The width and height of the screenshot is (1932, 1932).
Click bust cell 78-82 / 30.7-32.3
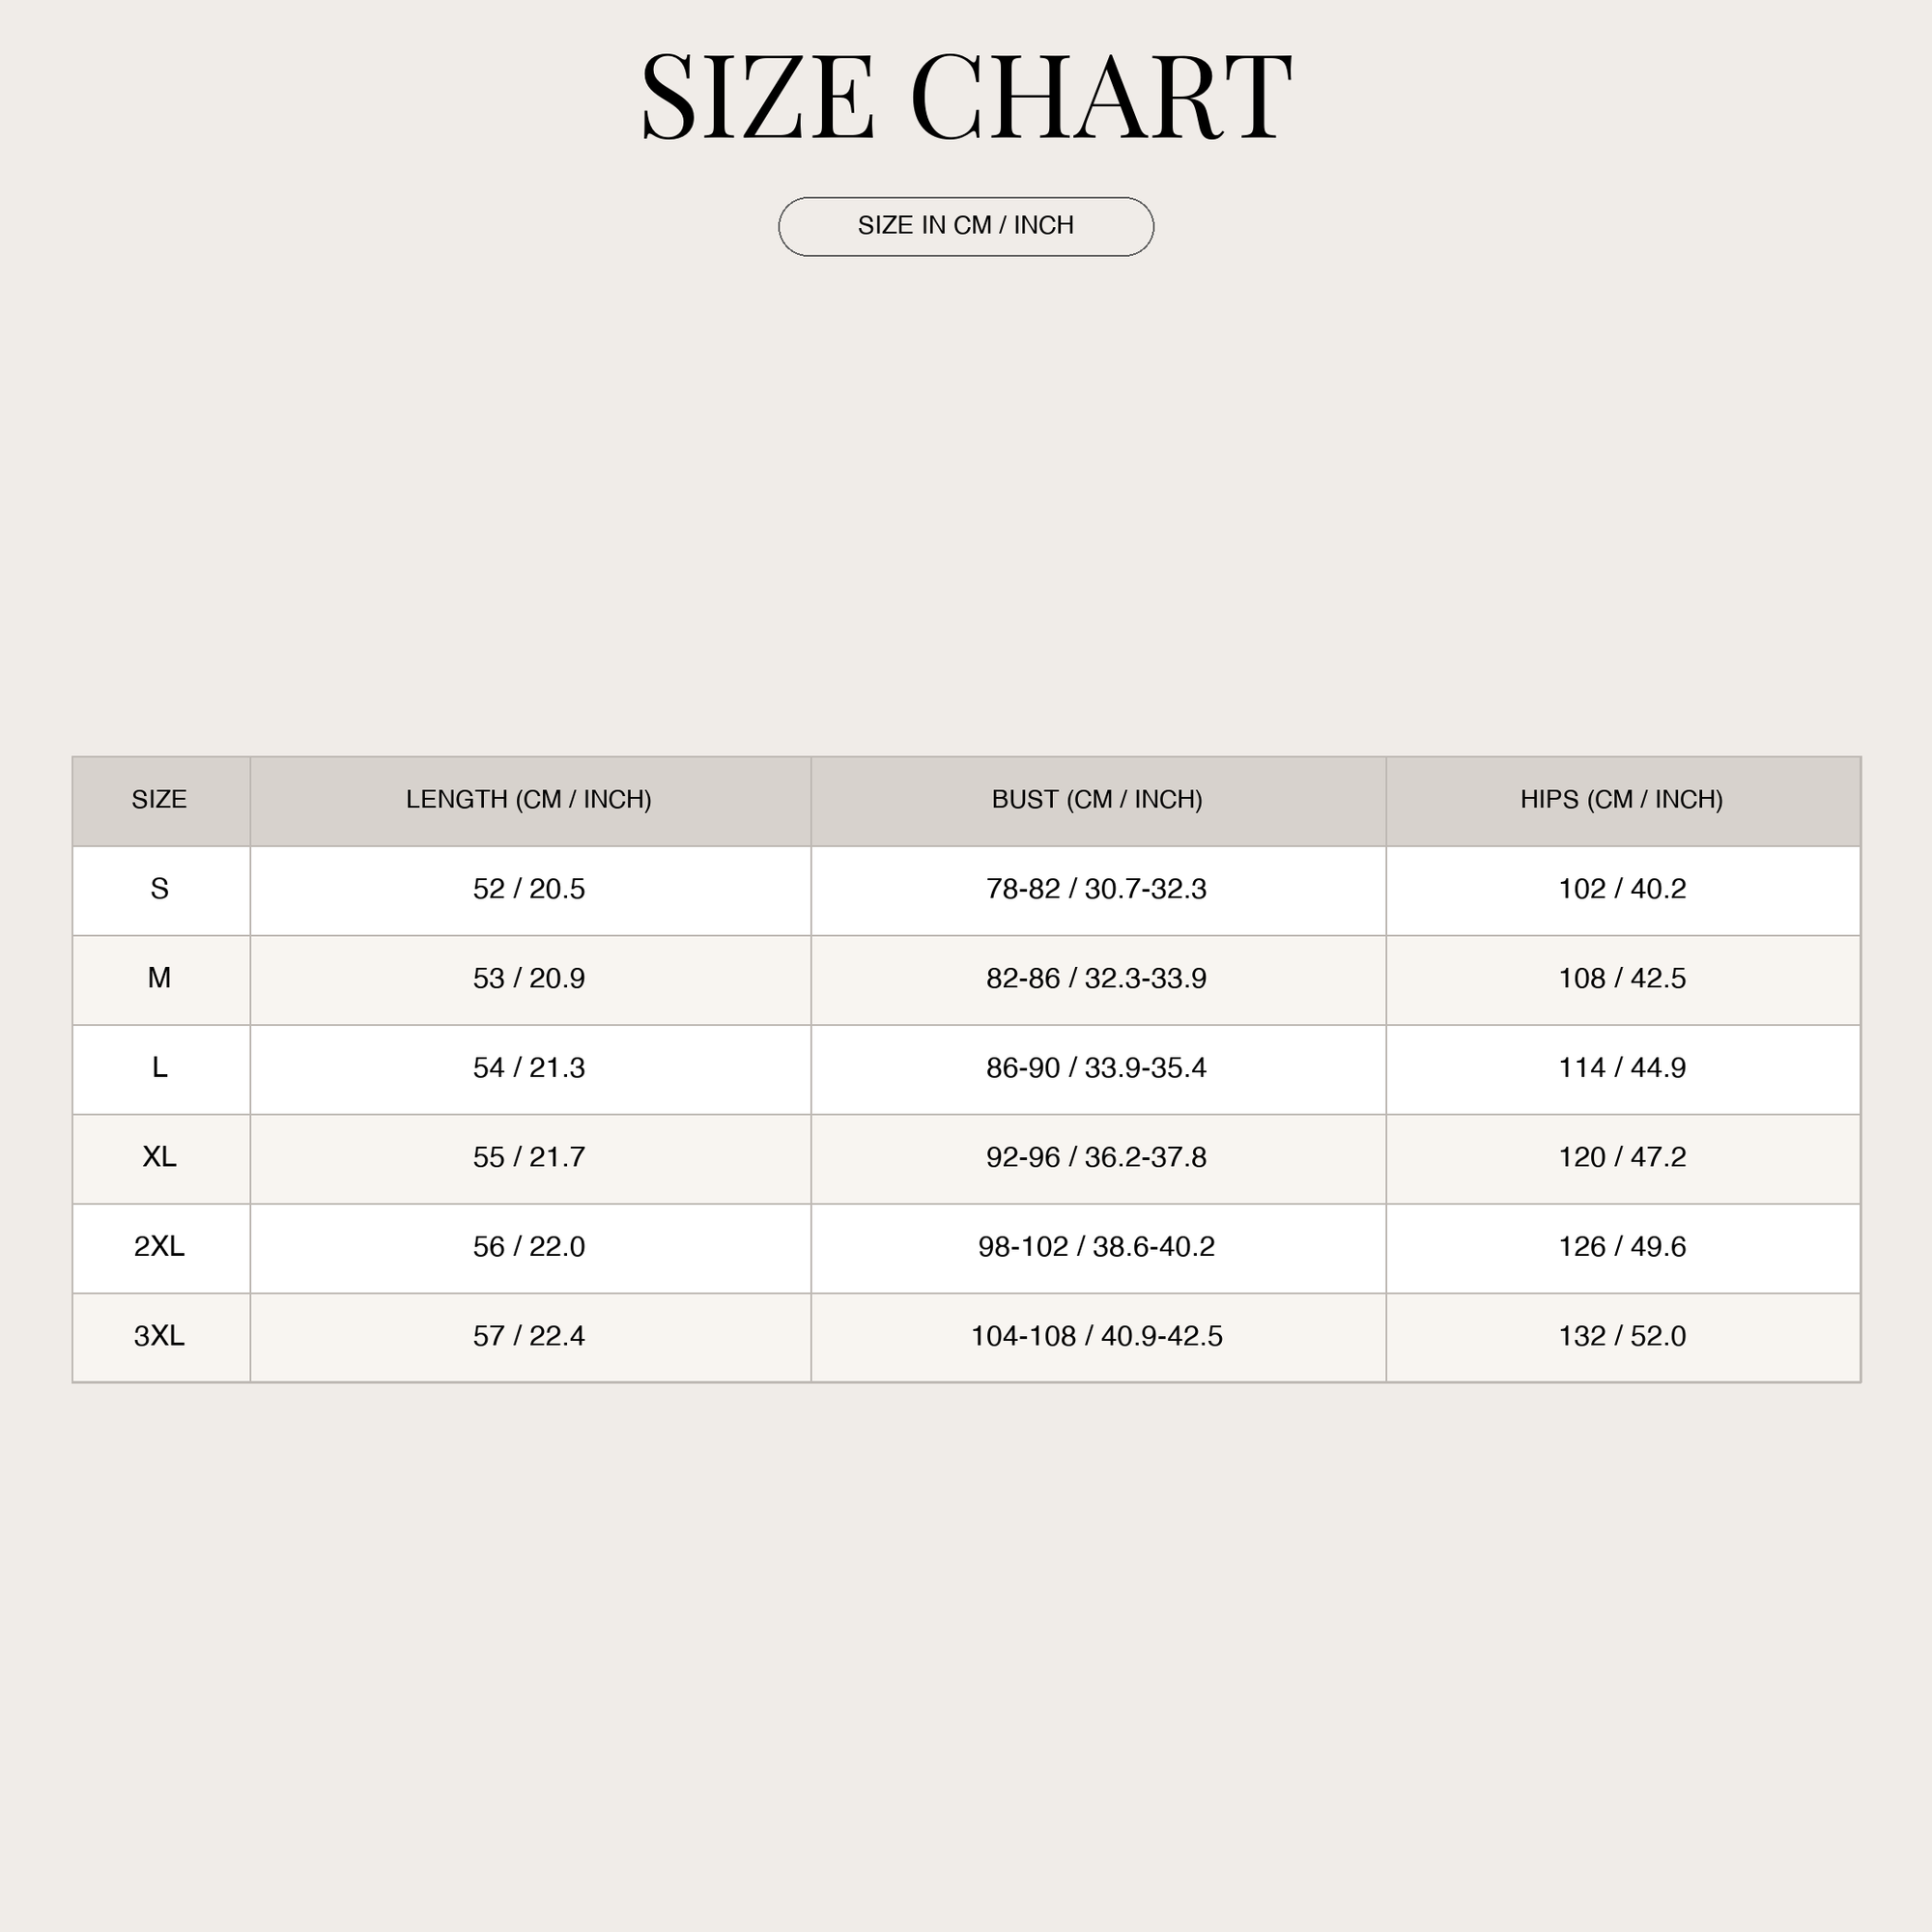[1097, 890]
